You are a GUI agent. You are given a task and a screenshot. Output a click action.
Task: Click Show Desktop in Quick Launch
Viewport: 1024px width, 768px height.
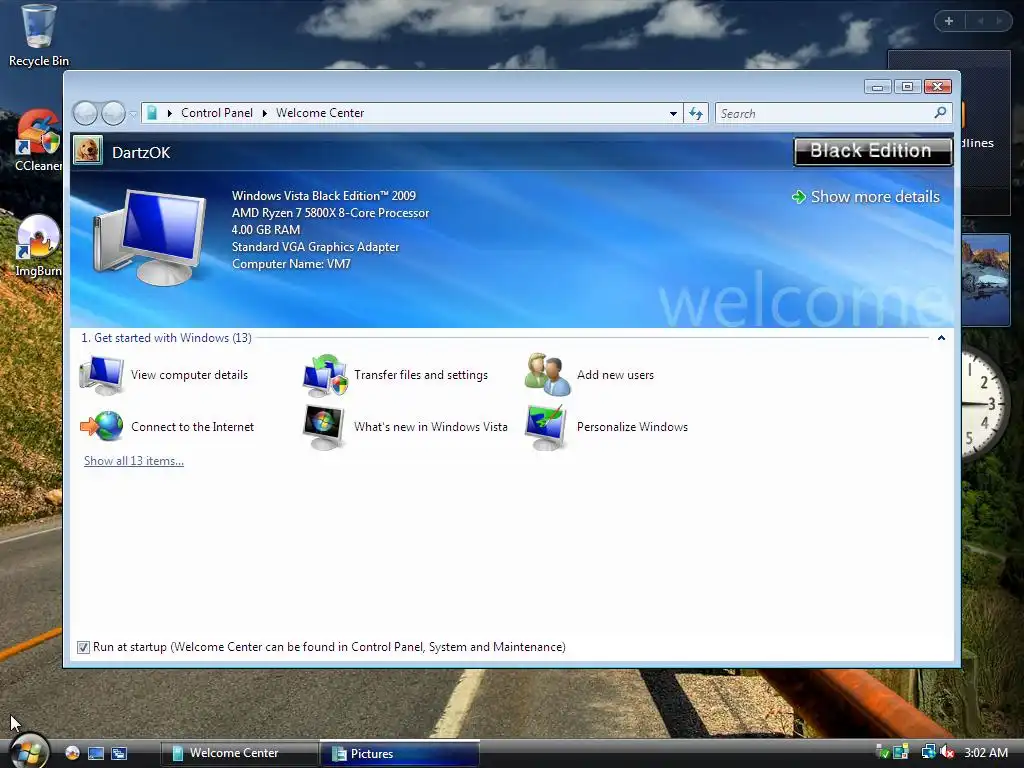click(x=96, y=753)
